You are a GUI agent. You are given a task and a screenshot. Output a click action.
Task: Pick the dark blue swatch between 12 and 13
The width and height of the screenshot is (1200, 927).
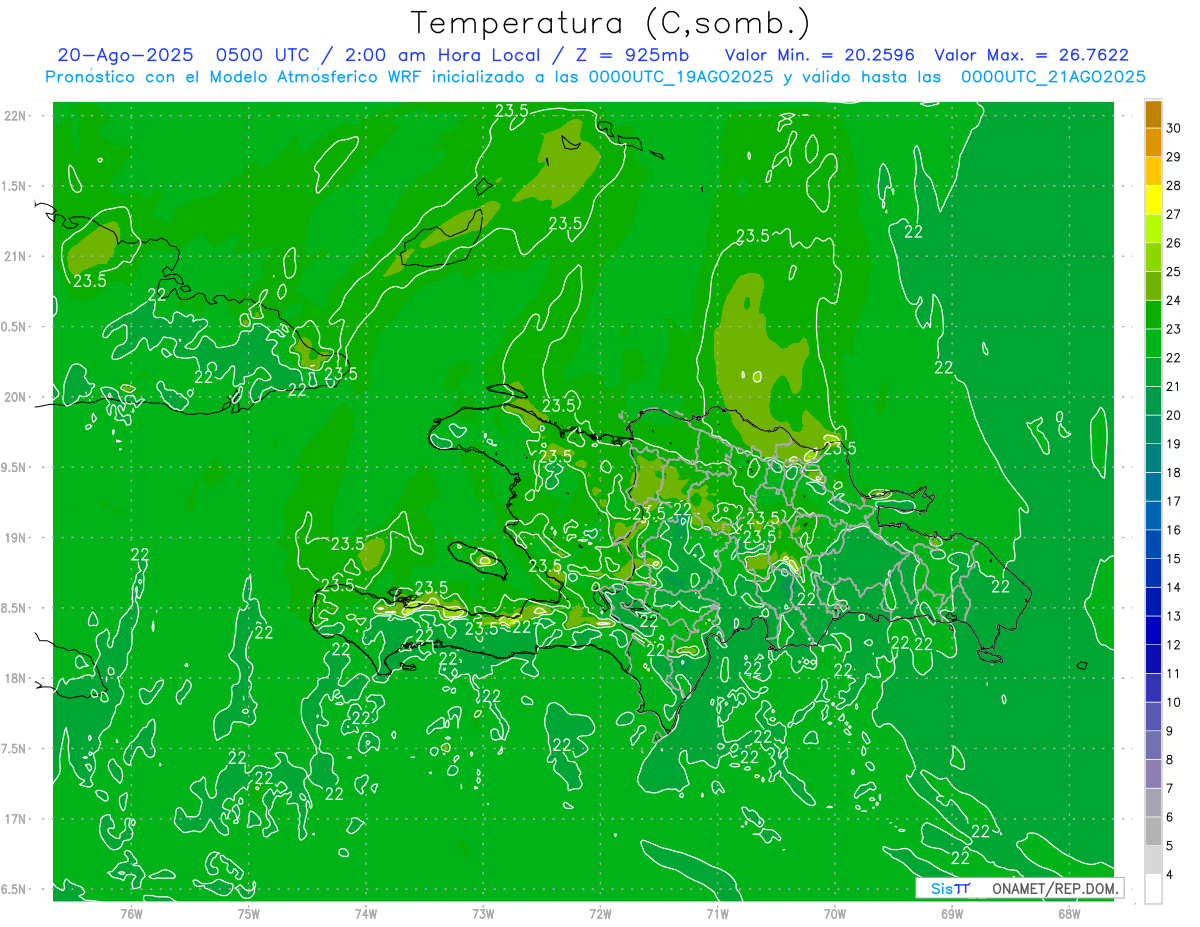(1153, 630)
